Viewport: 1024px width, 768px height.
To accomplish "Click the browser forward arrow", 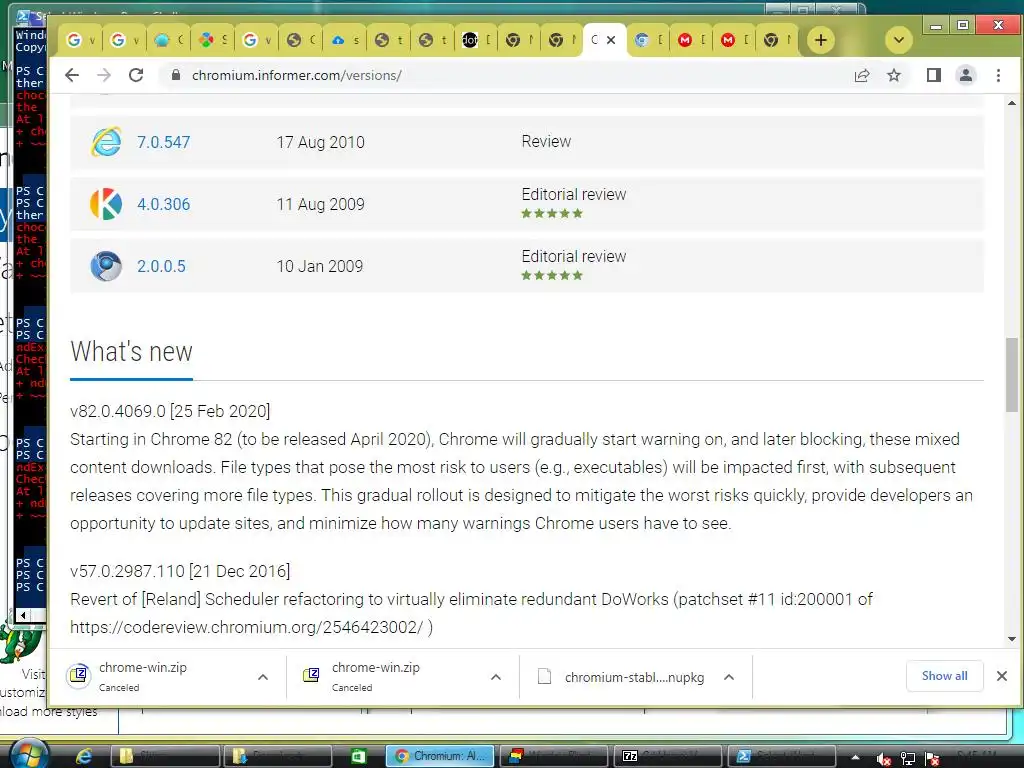I will pyautogui.click(x=104, y=75).
